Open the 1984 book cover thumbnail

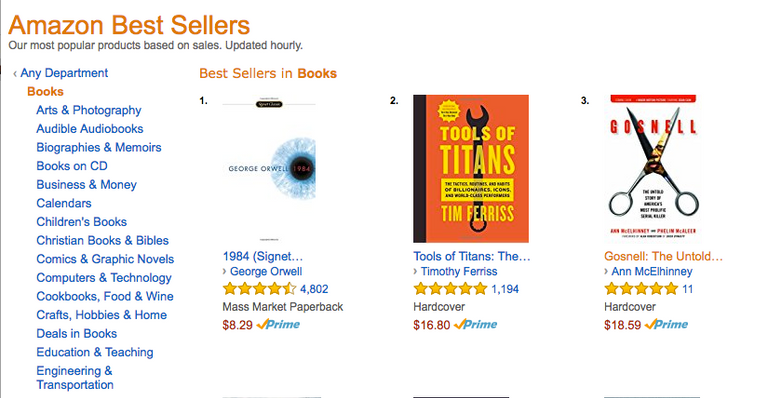[269, 169]
